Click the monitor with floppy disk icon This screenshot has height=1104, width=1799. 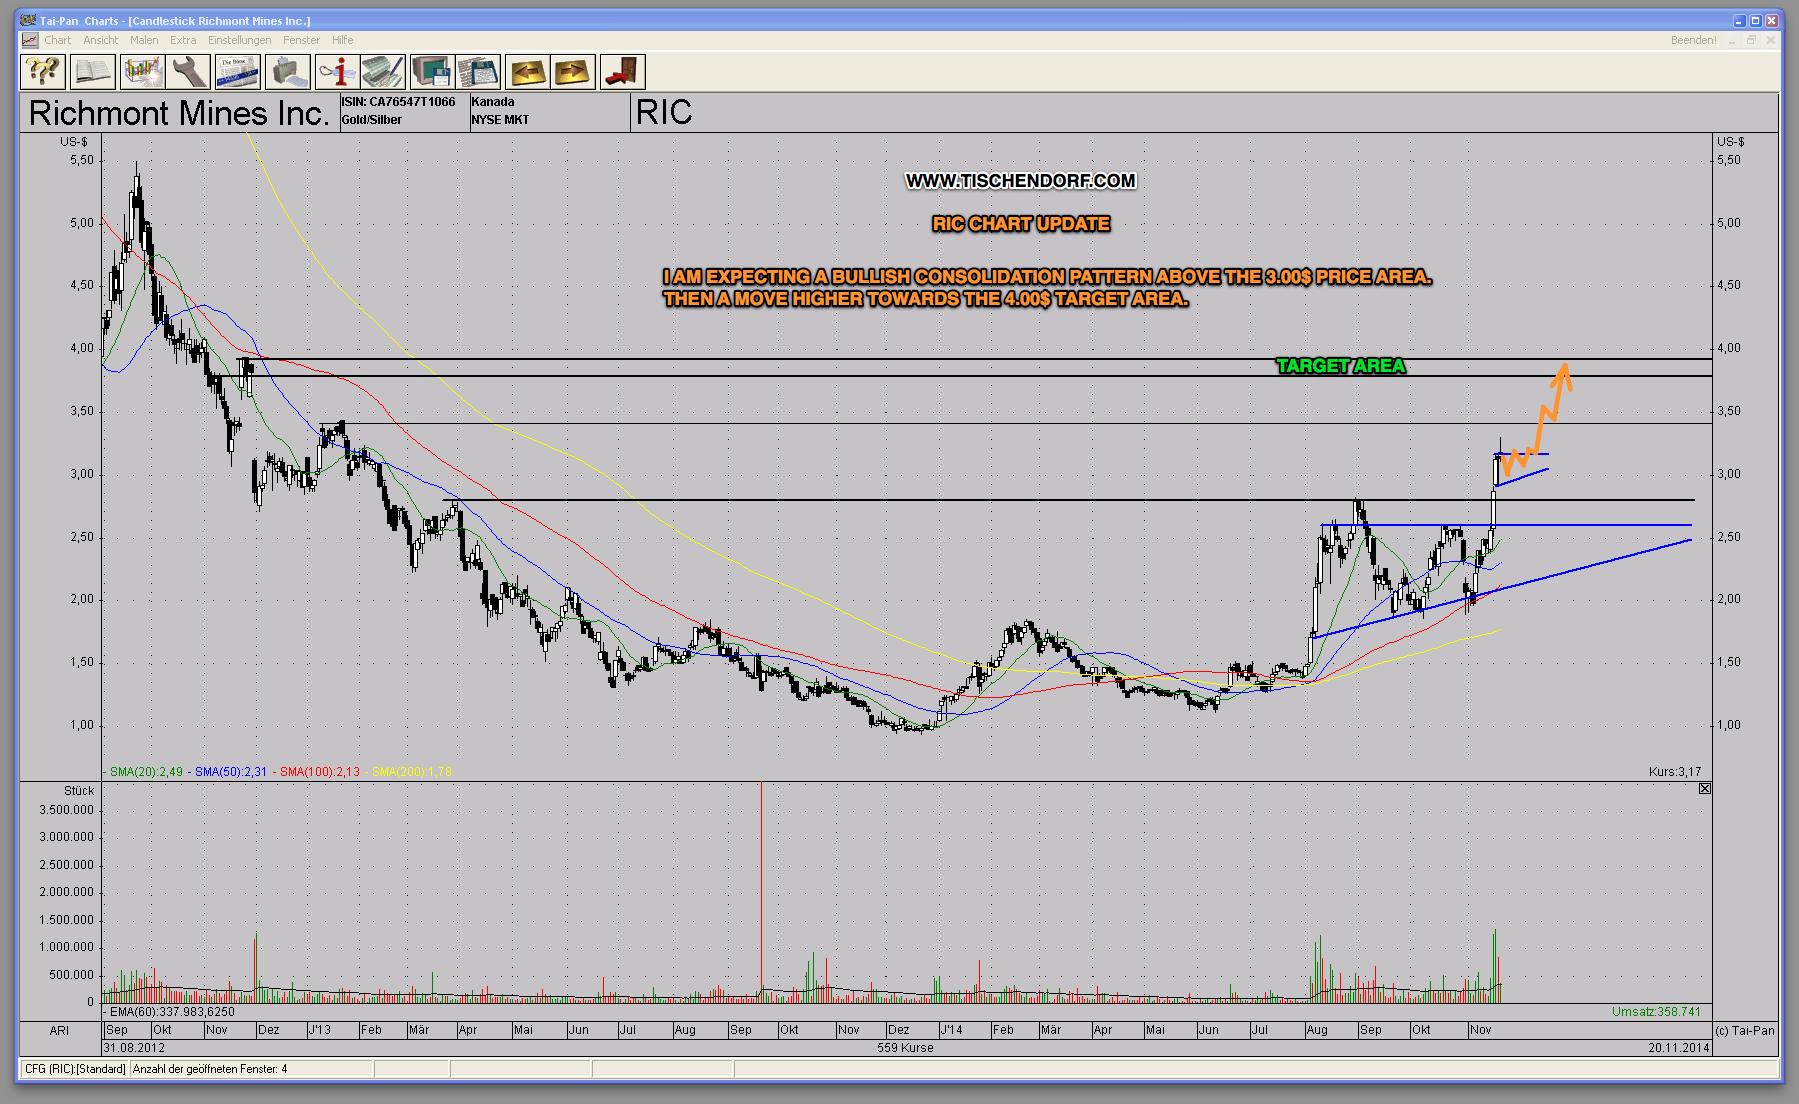point(432,72)
